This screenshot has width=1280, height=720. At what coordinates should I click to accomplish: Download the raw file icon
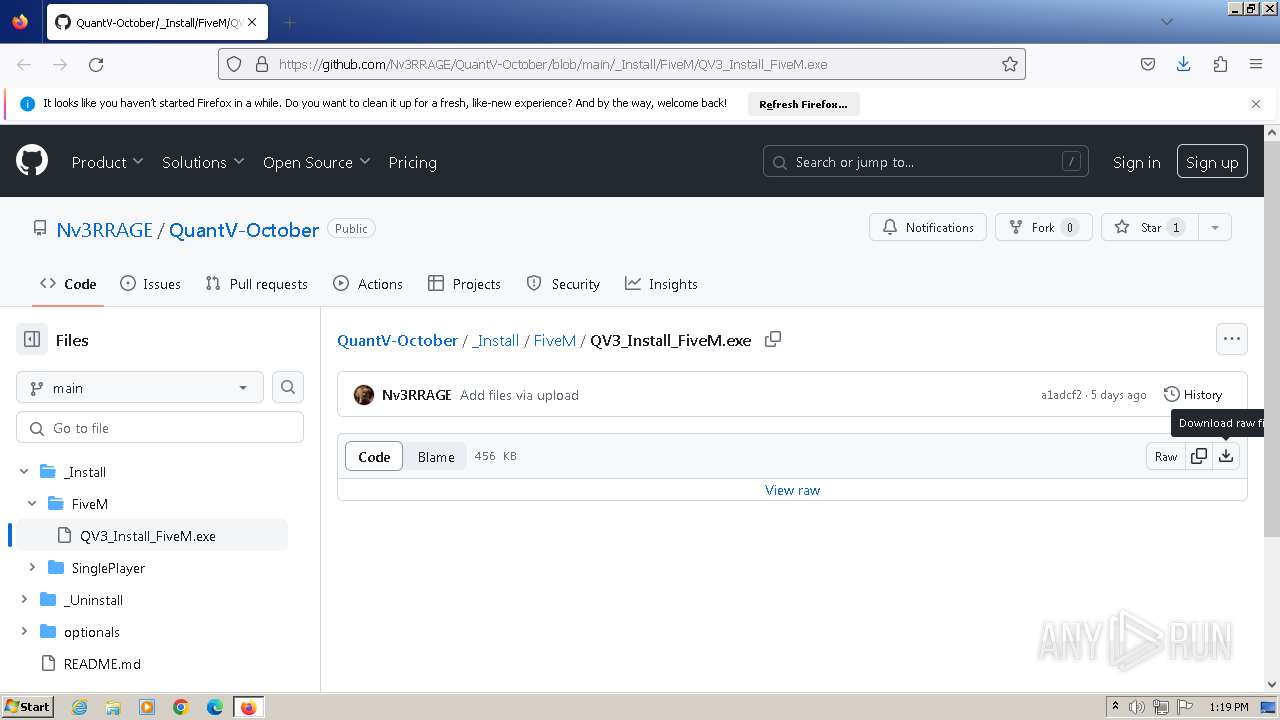pyautogui.click(x=1226, y=456)
